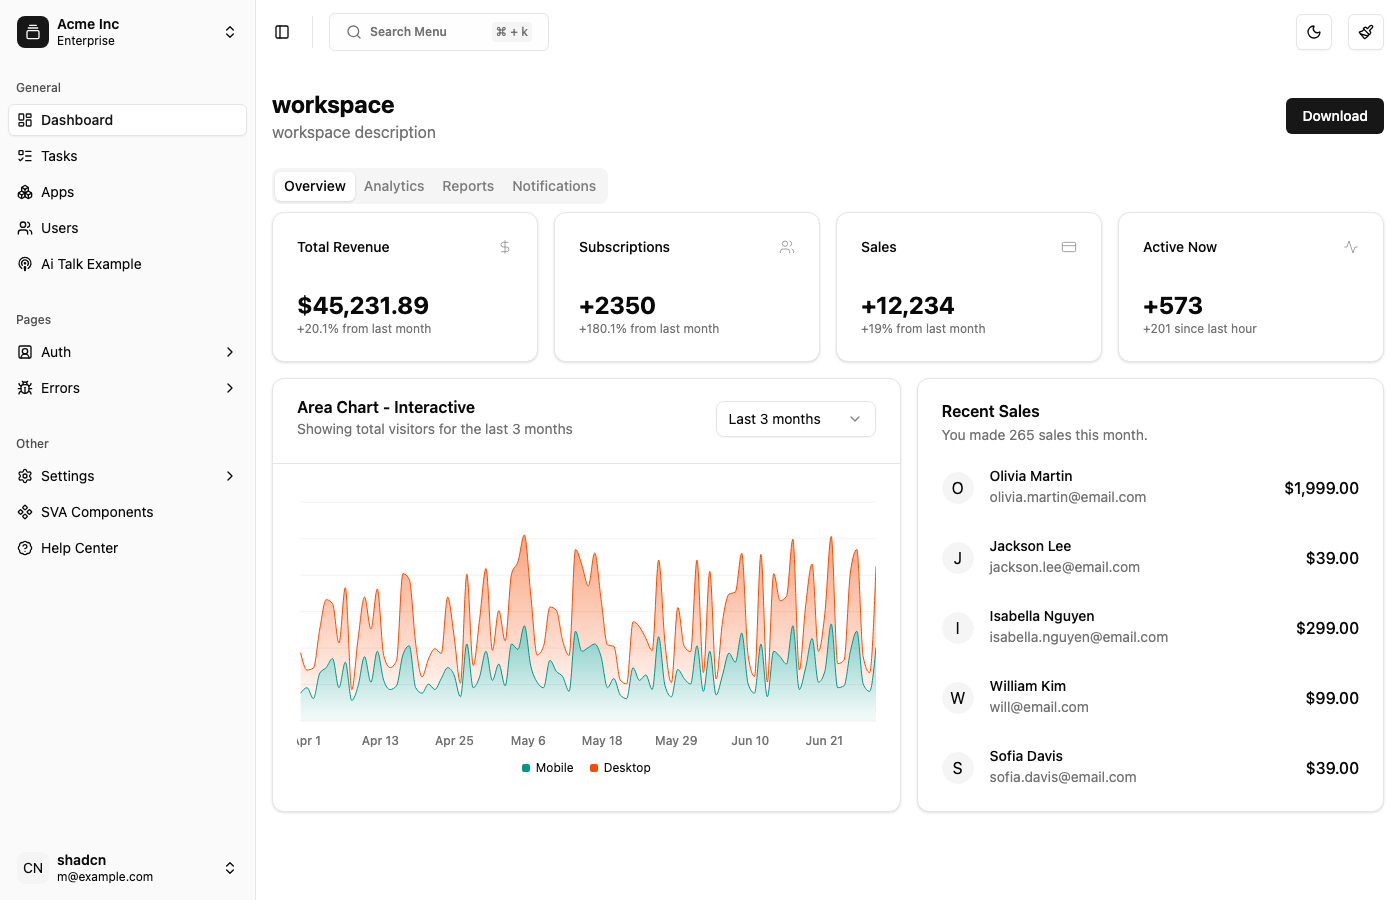Viewport: 1400px width, 900px height.
Task: Select the Dashboard icon in sidebar
Action: (x=24, y=120)
